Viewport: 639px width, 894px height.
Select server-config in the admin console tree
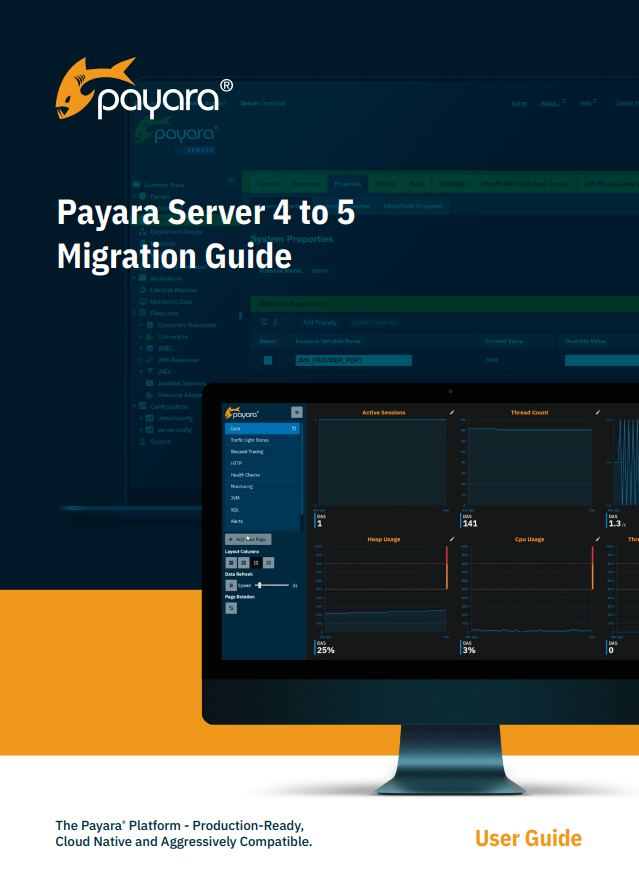coord(174,430)
